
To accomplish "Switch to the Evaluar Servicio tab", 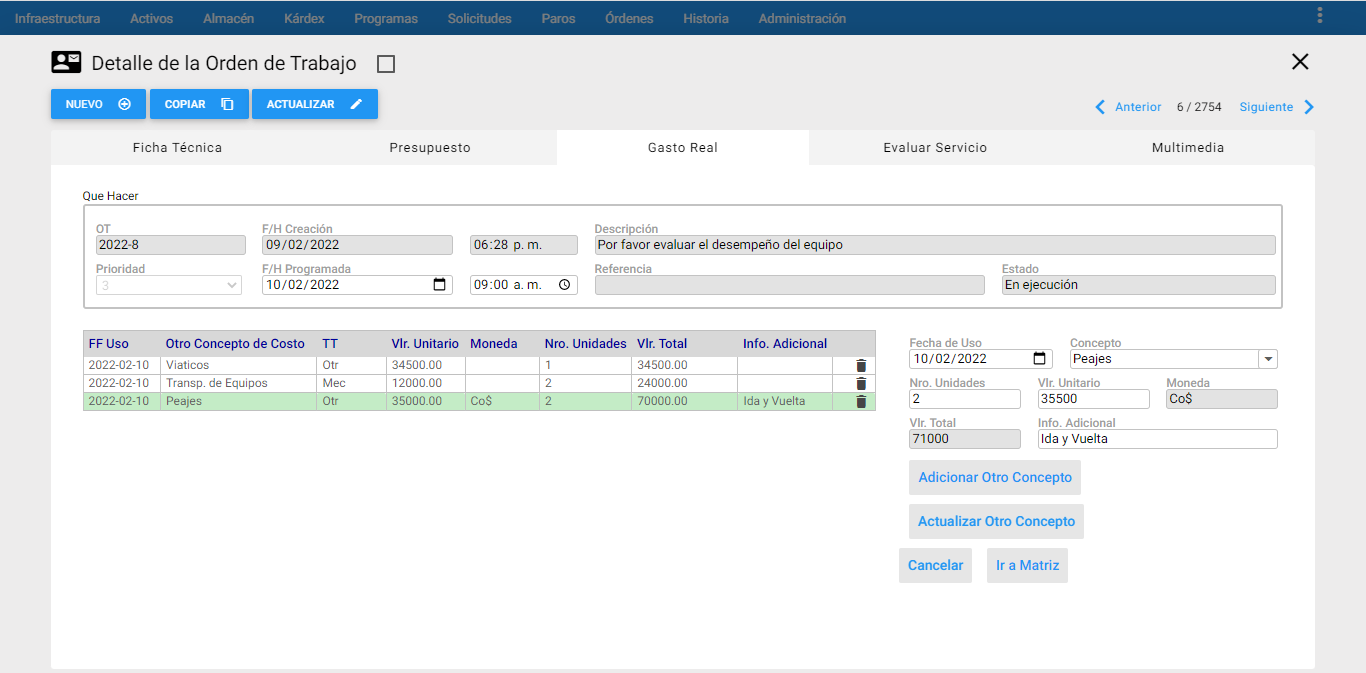I will 935,147.
